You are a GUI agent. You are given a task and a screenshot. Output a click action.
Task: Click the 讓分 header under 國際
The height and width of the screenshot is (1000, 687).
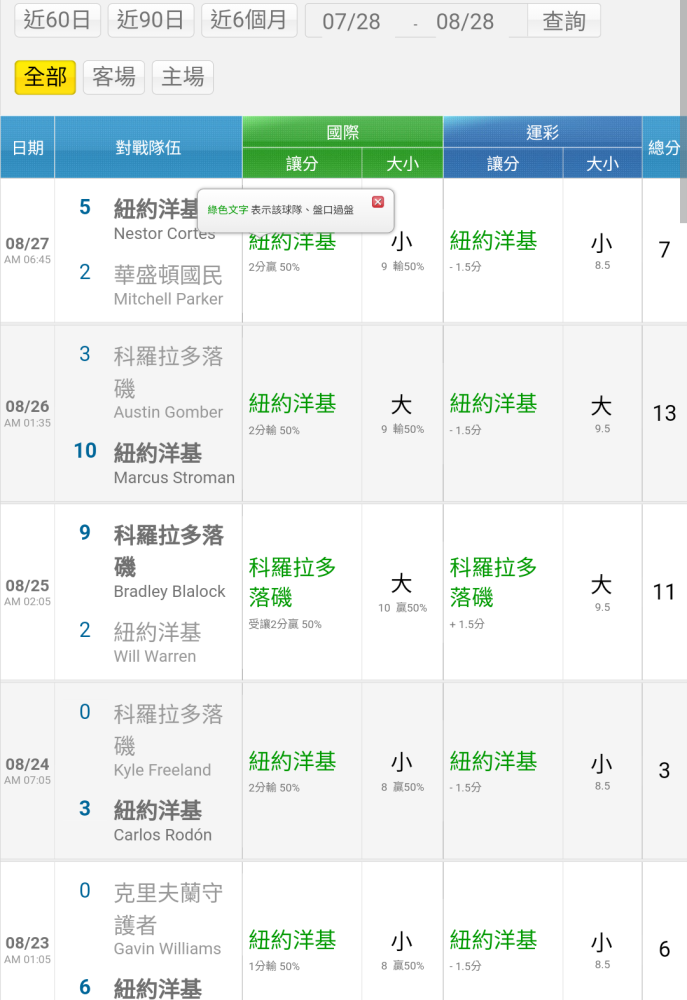click(x=302, y=163)
